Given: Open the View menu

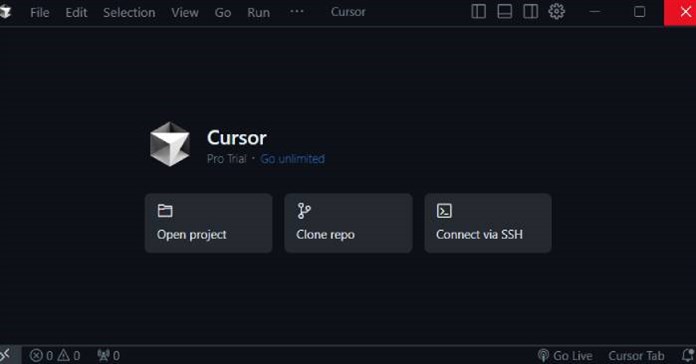Looking at the screenshot, I should [185, 12].
